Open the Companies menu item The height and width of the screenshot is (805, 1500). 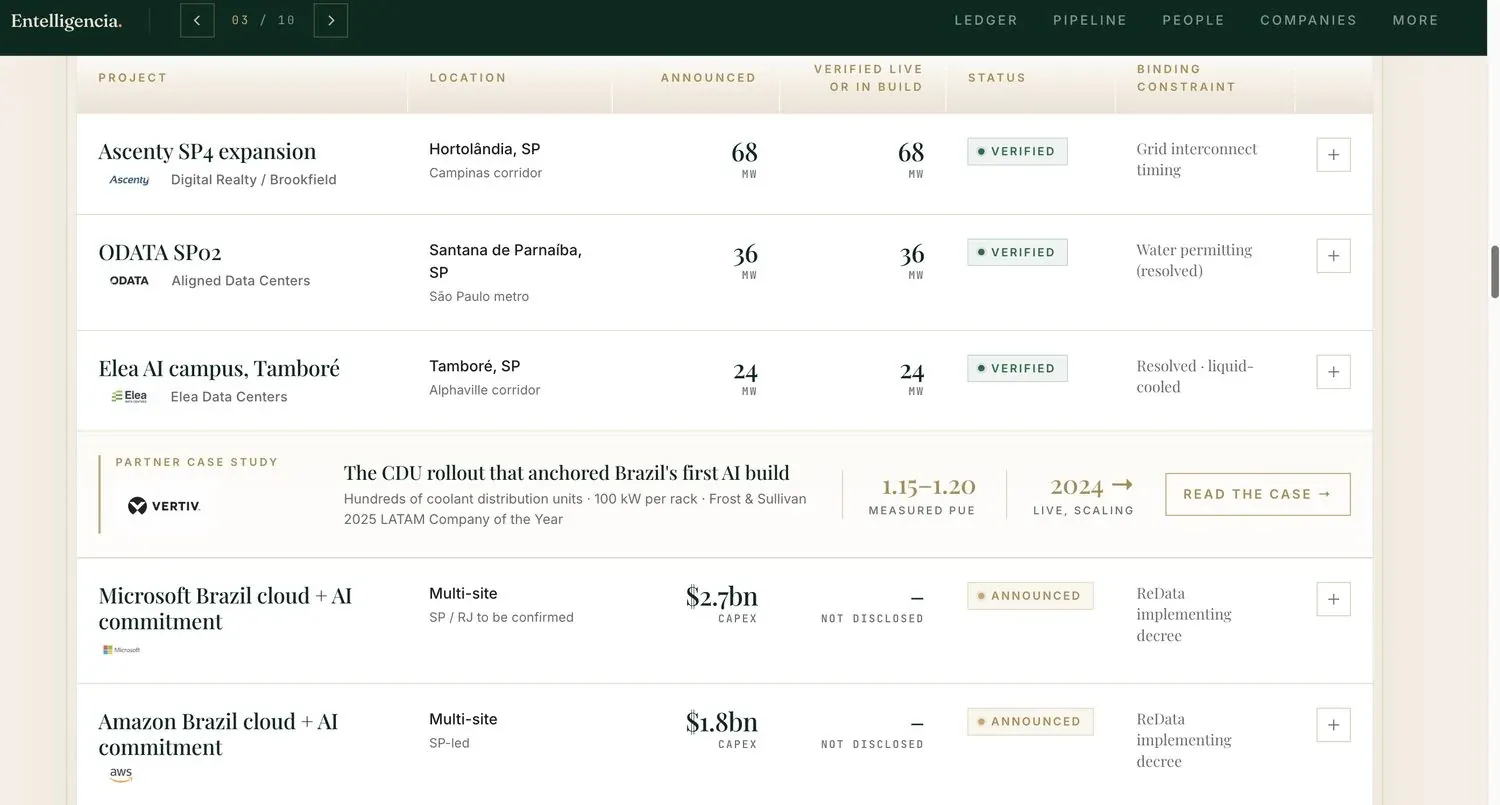pos(1309,20)
